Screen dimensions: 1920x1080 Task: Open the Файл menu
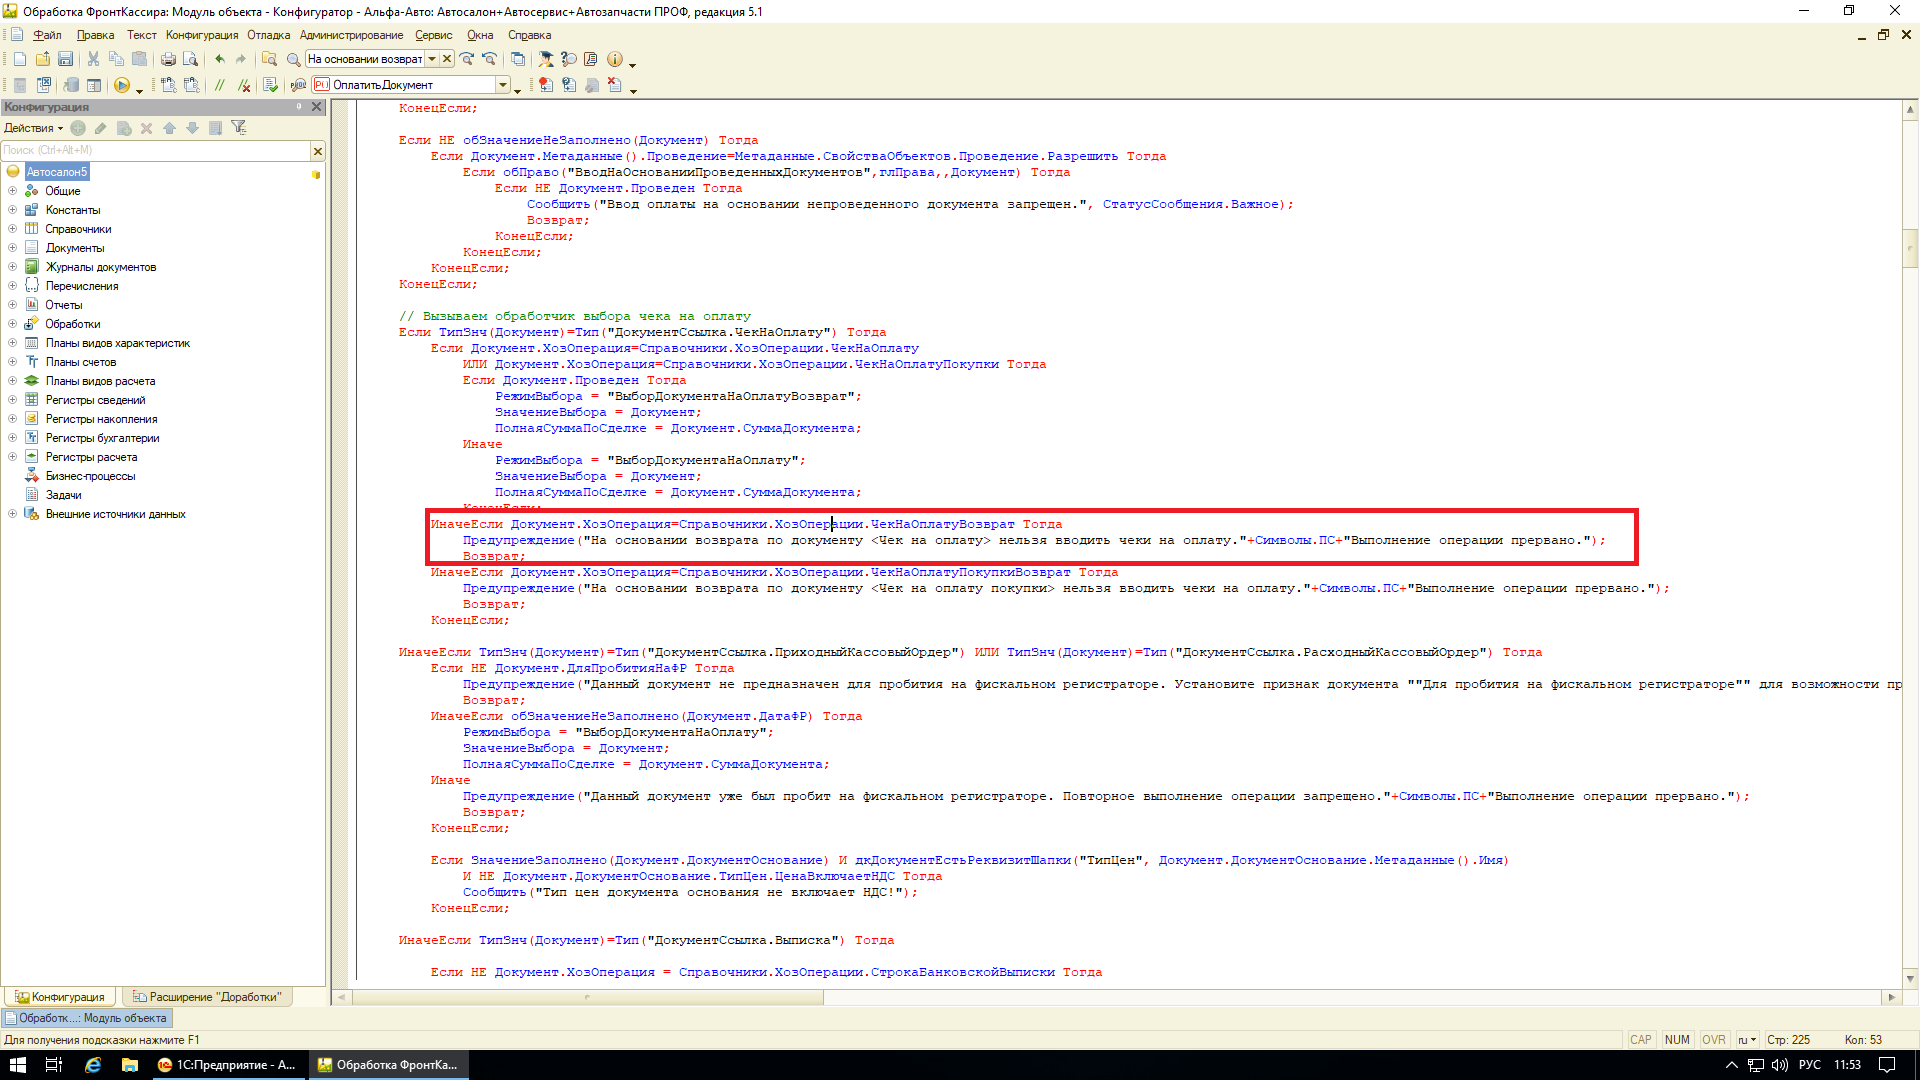[x=47, y=35]
